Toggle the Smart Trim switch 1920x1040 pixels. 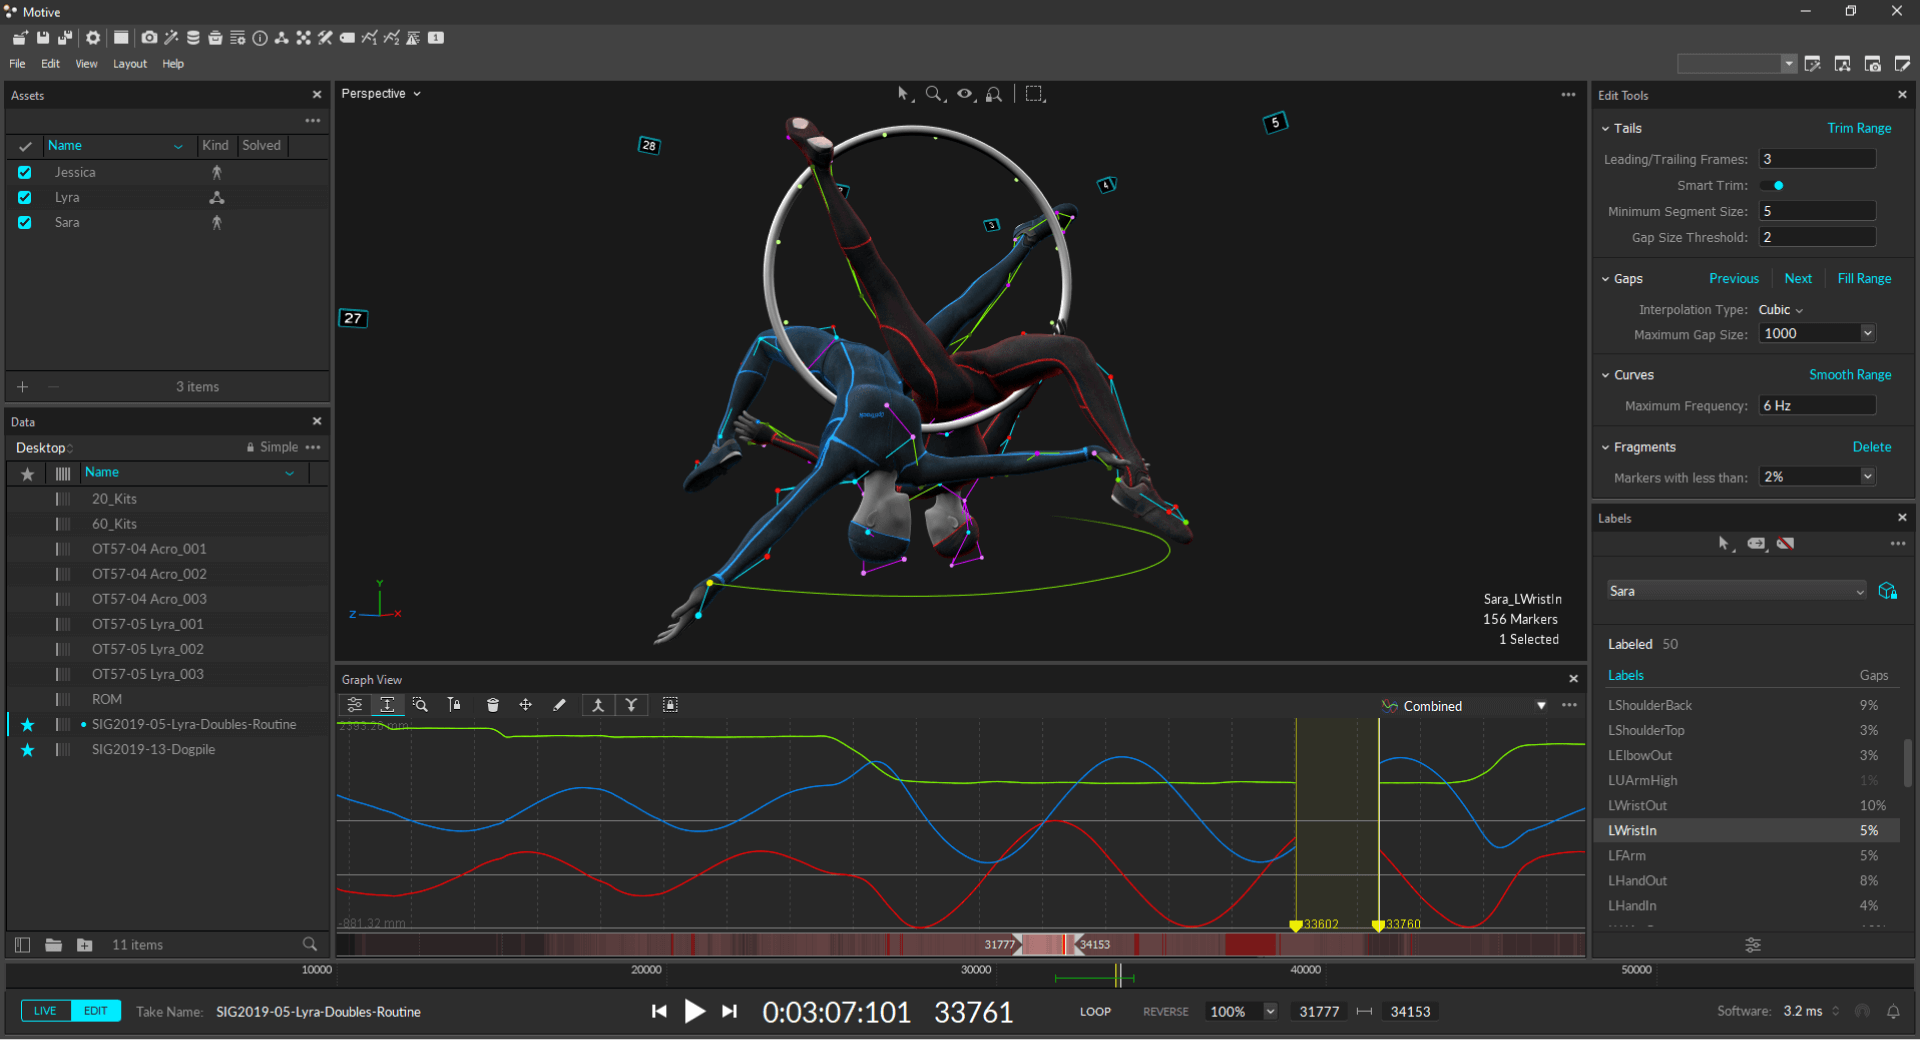(1773, 186)
